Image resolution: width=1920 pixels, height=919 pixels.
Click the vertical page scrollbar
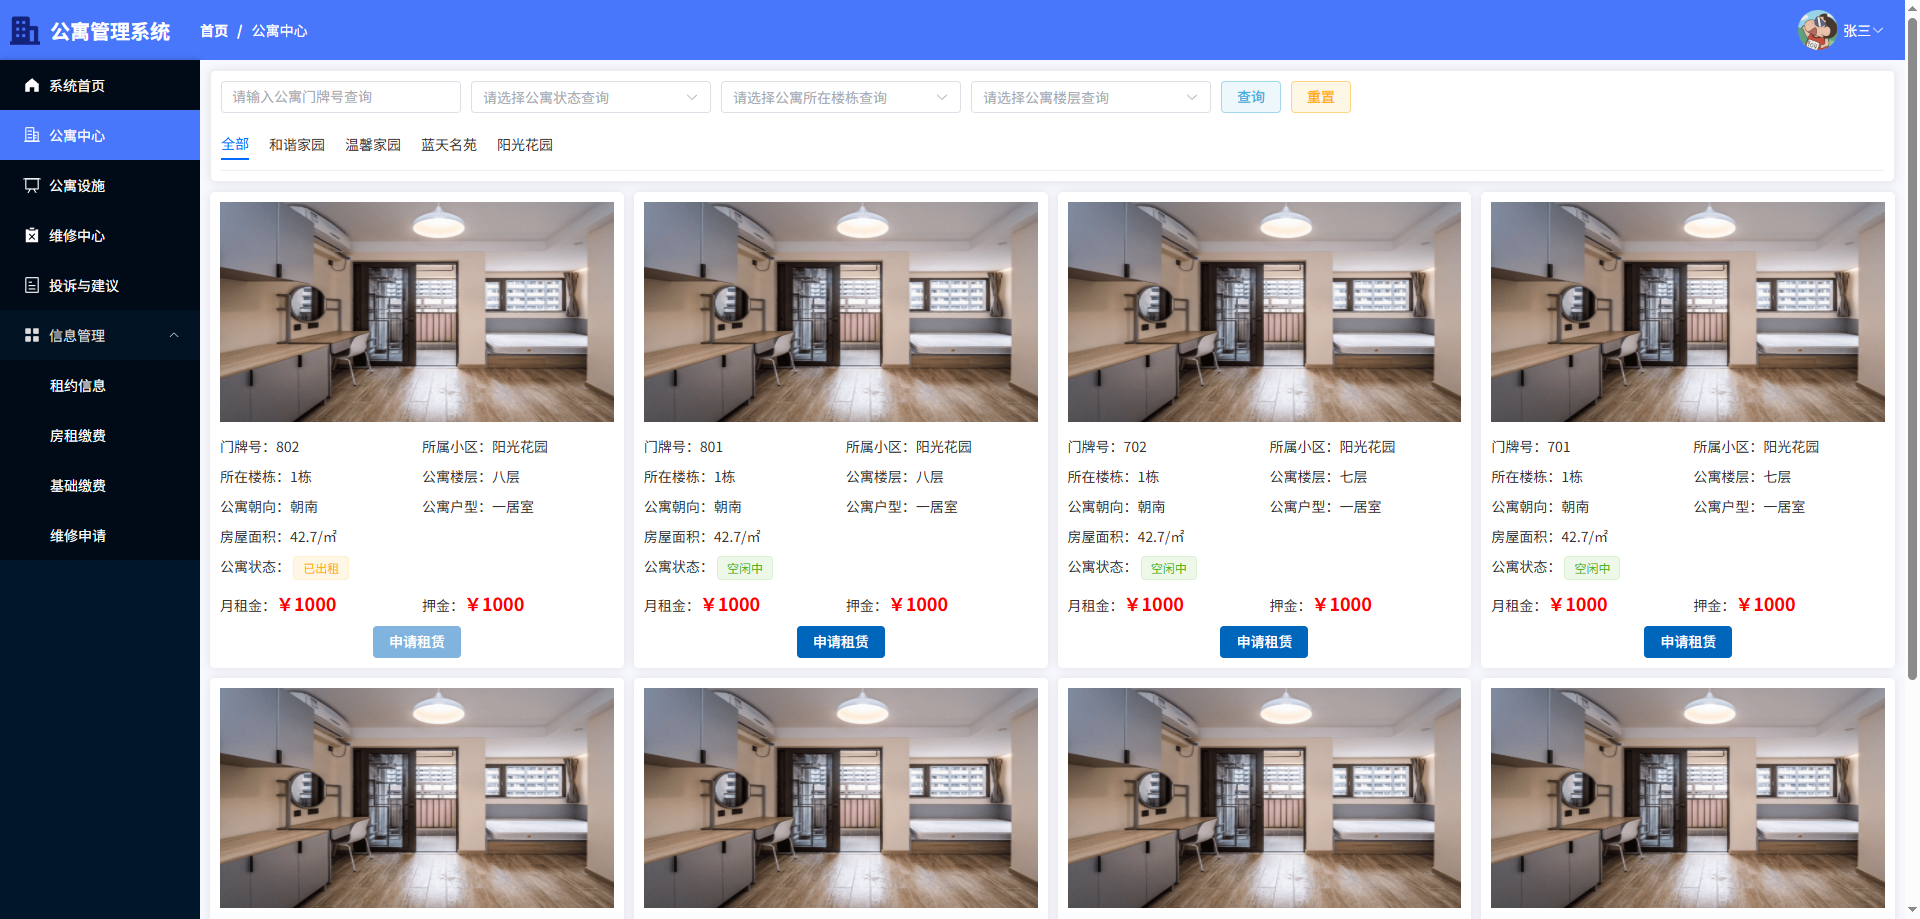1912,350
